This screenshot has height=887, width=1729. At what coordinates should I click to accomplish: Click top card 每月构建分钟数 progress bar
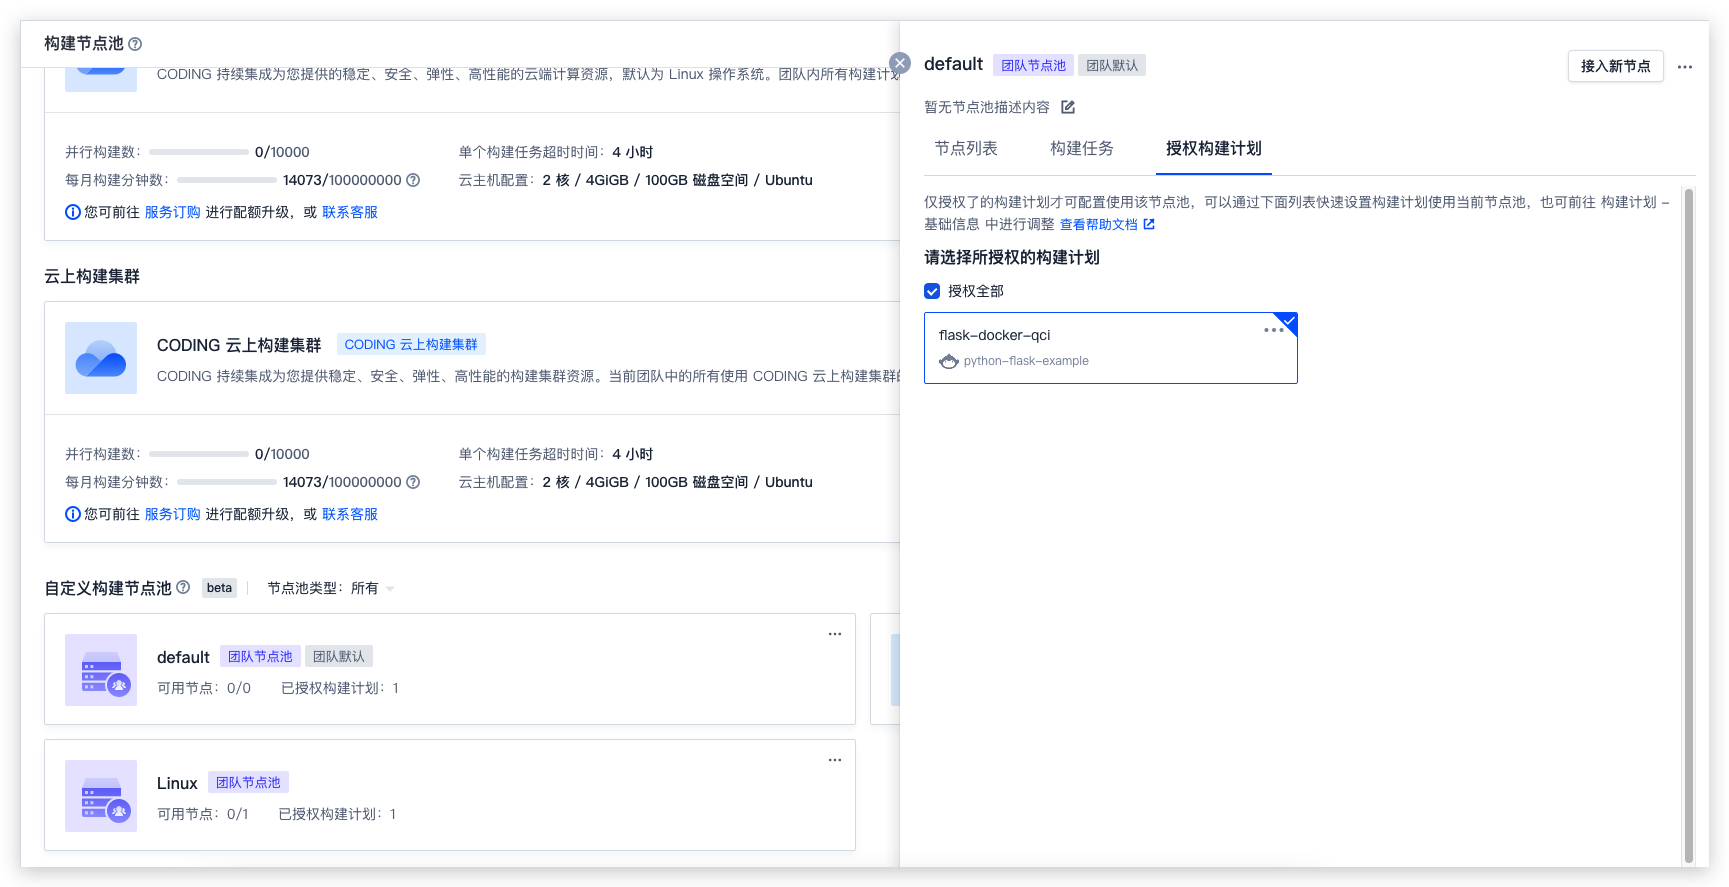227,180
